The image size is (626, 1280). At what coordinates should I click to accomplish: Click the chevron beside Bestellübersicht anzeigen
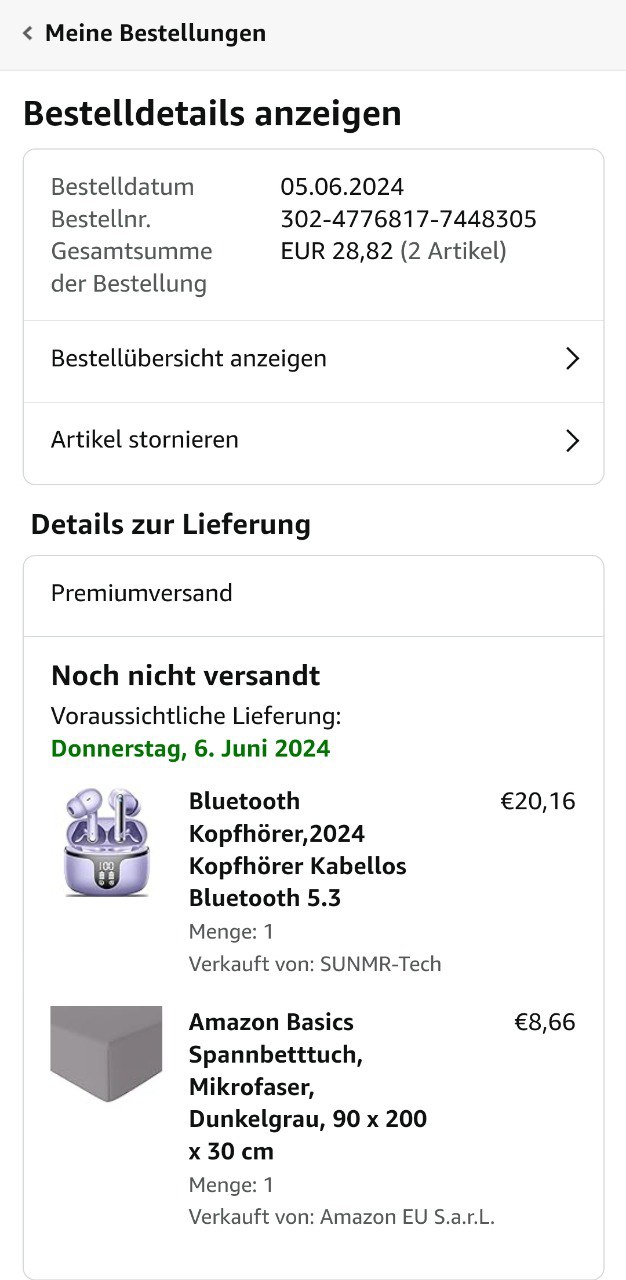[572, 359]
